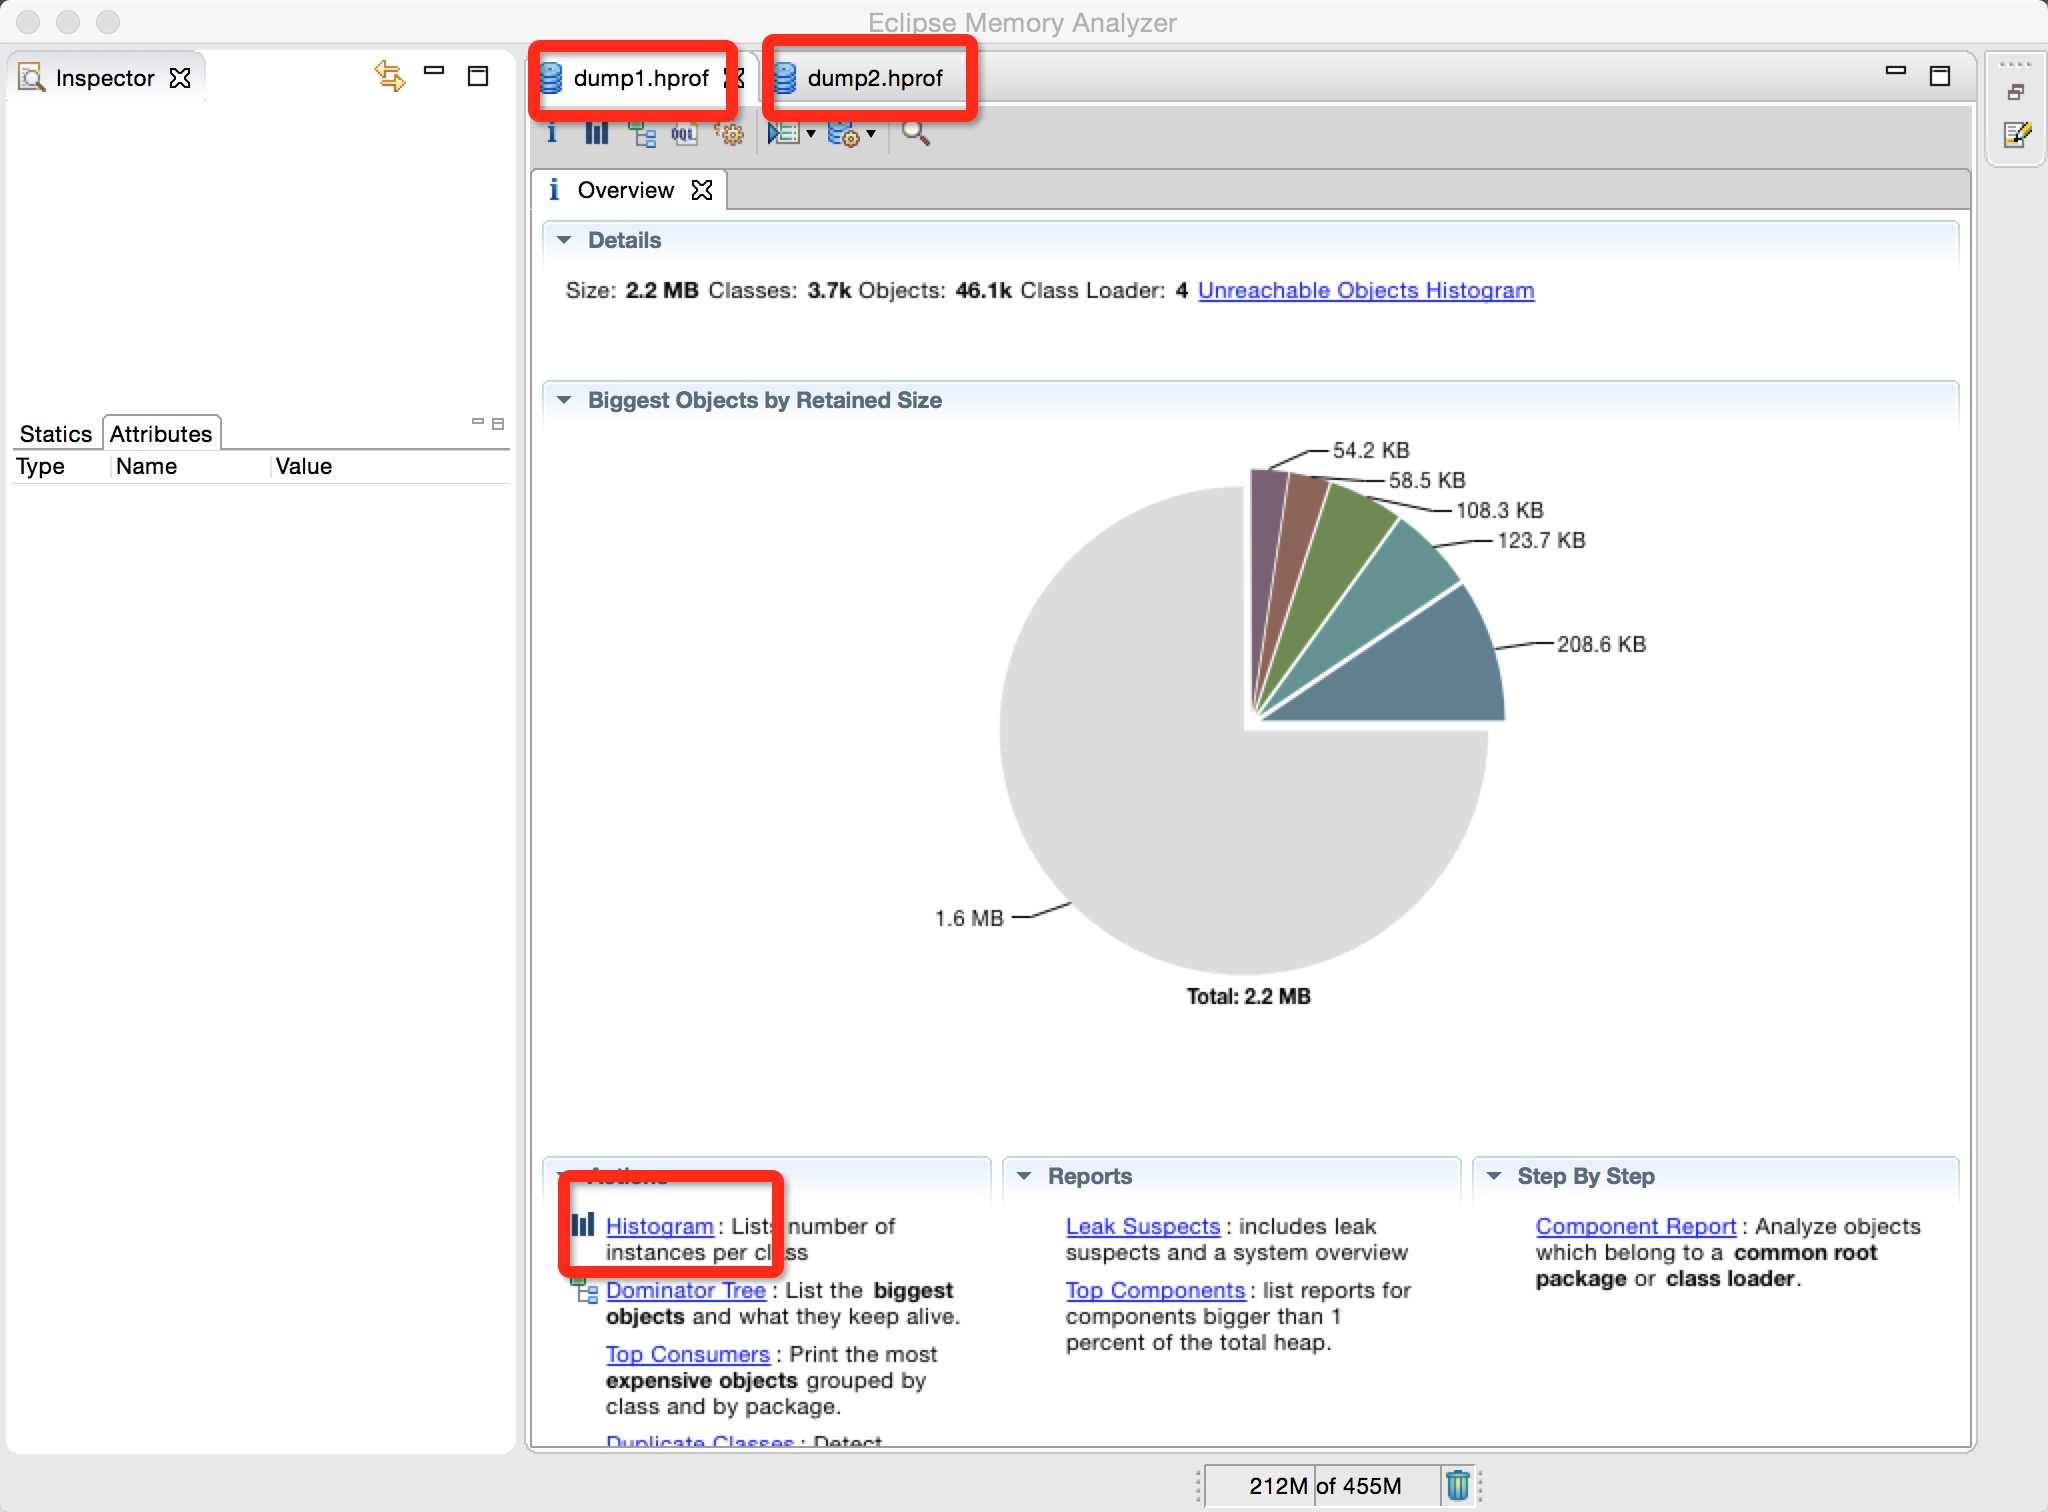
Task: Open the OQL query editor icon
Action: point(684,134)
